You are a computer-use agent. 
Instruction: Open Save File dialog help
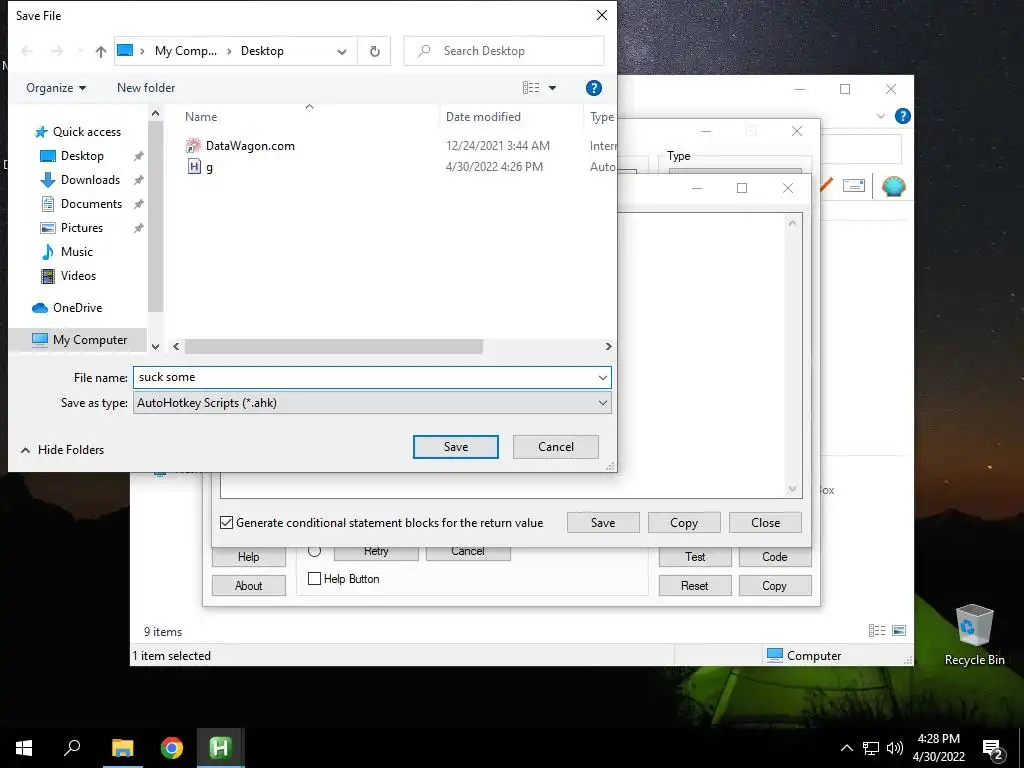[594, 88]
